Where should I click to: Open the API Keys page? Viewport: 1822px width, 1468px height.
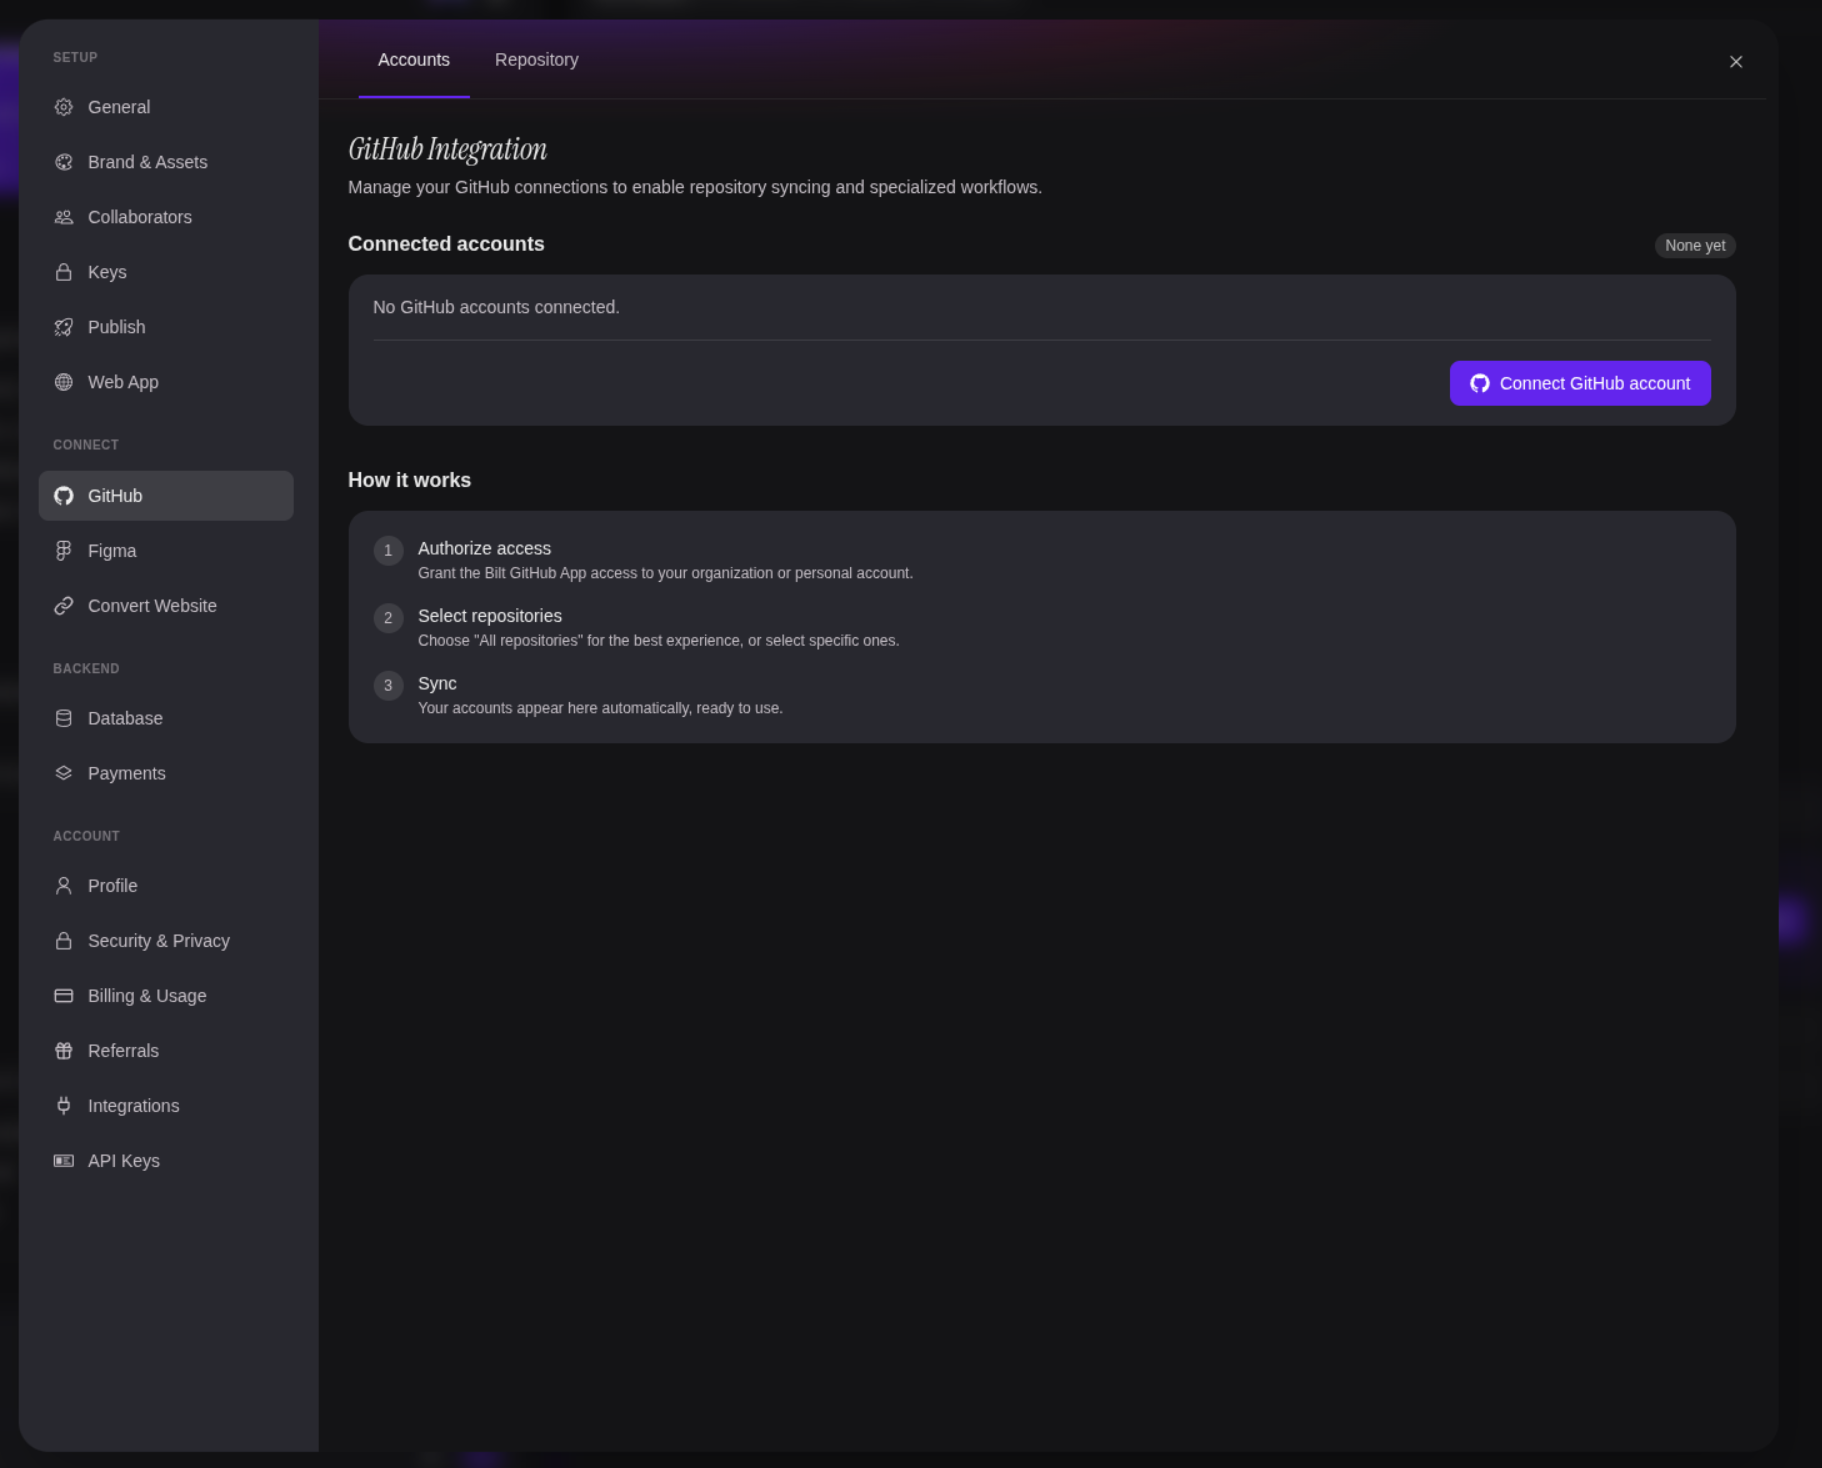(x=166, y=1161)
